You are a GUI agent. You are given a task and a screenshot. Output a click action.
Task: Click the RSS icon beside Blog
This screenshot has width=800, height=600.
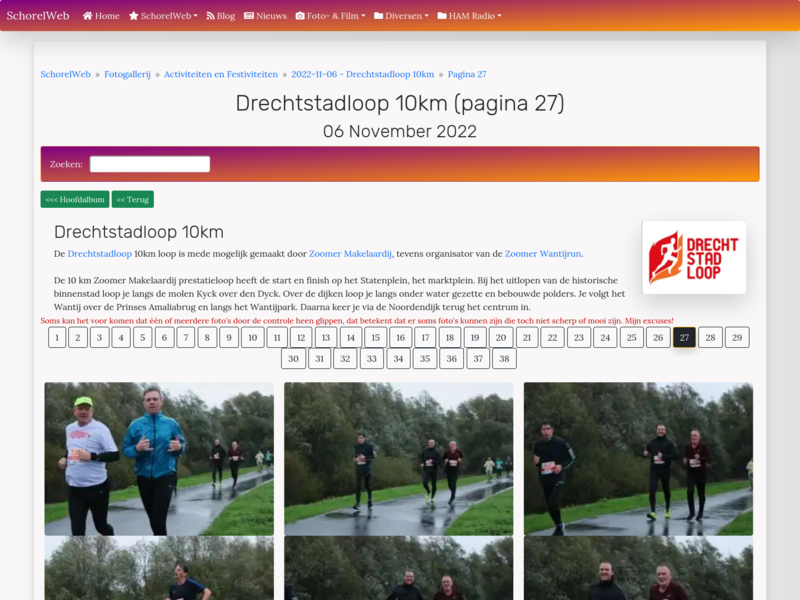point(210,16)
